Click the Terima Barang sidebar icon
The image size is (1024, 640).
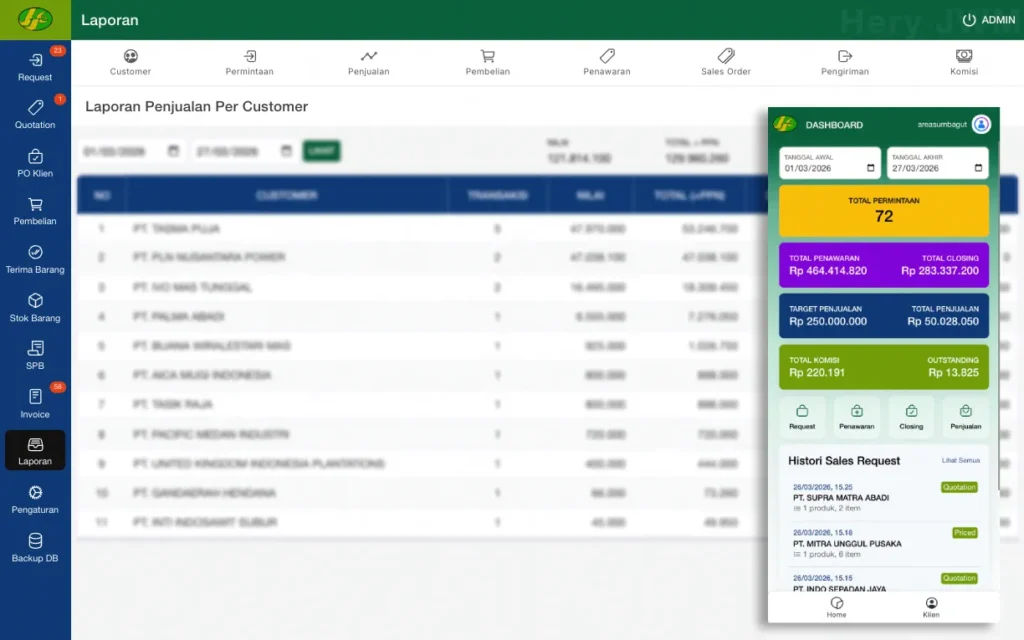tap(35, 259)
